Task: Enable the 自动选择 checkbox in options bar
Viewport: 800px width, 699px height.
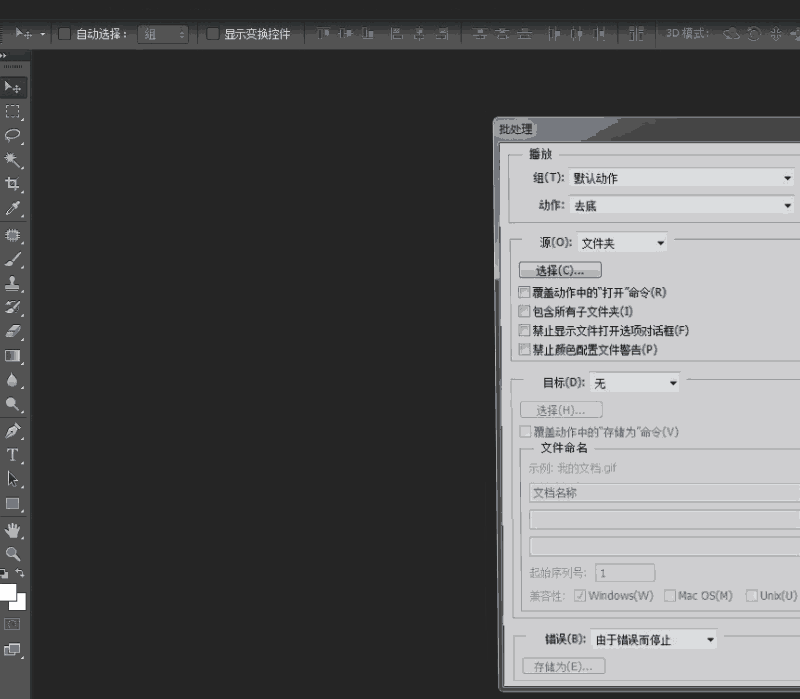Action: (x=65, y=34)
